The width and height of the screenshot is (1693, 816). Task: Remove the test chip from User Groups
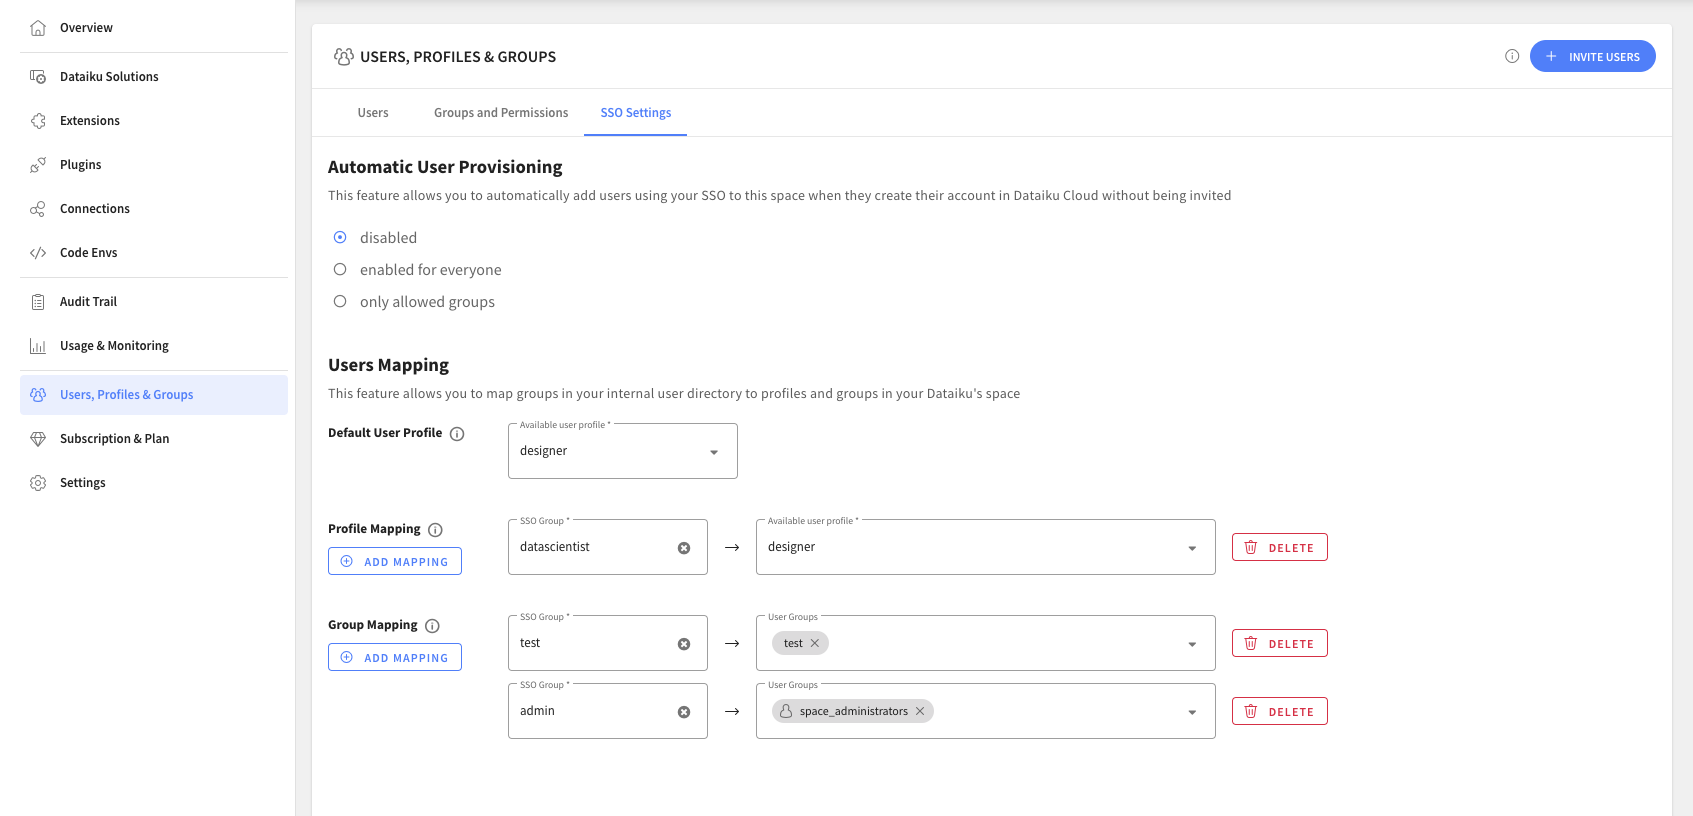tap(815, 643)
